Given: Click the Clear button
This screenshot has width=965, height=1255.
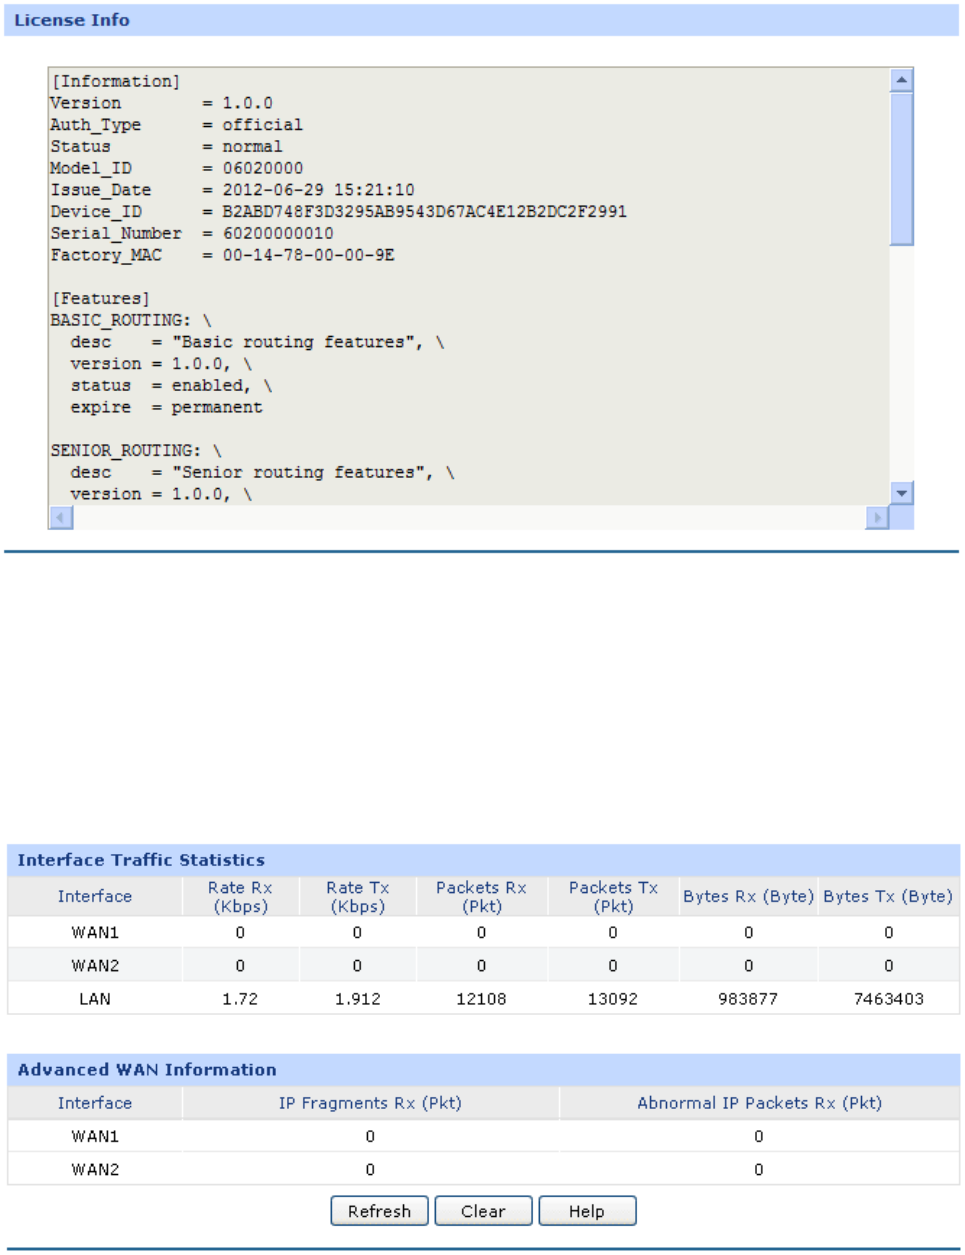Looking at the screenshot, I should pyautogui.click(x=483, y=1211).
